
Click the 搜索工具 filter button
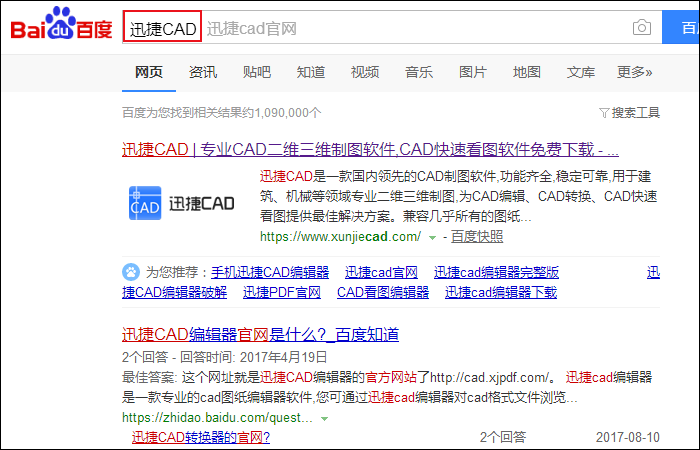[629, 112]
